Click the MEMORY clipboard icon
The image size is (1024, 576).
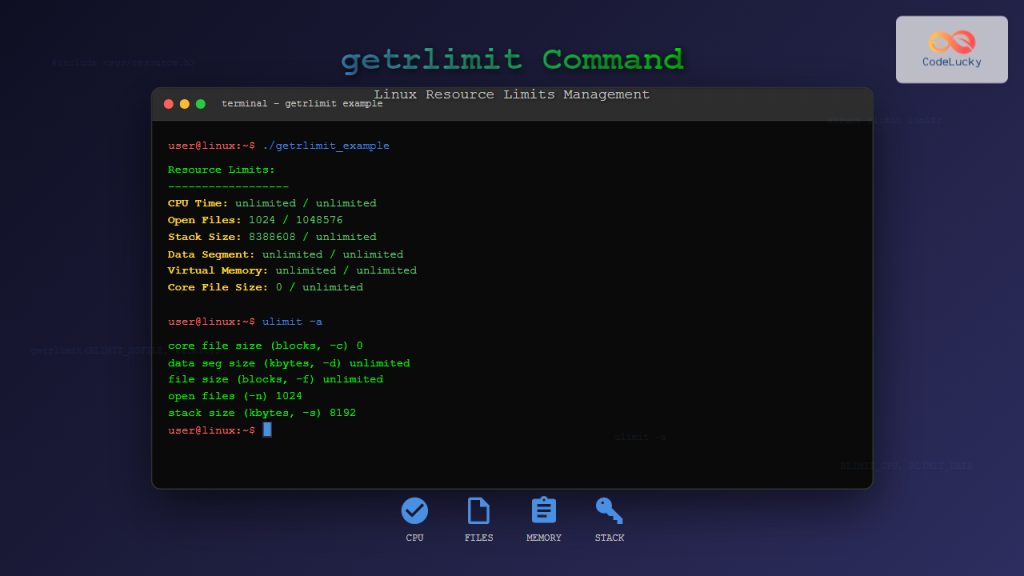[544, 510]
